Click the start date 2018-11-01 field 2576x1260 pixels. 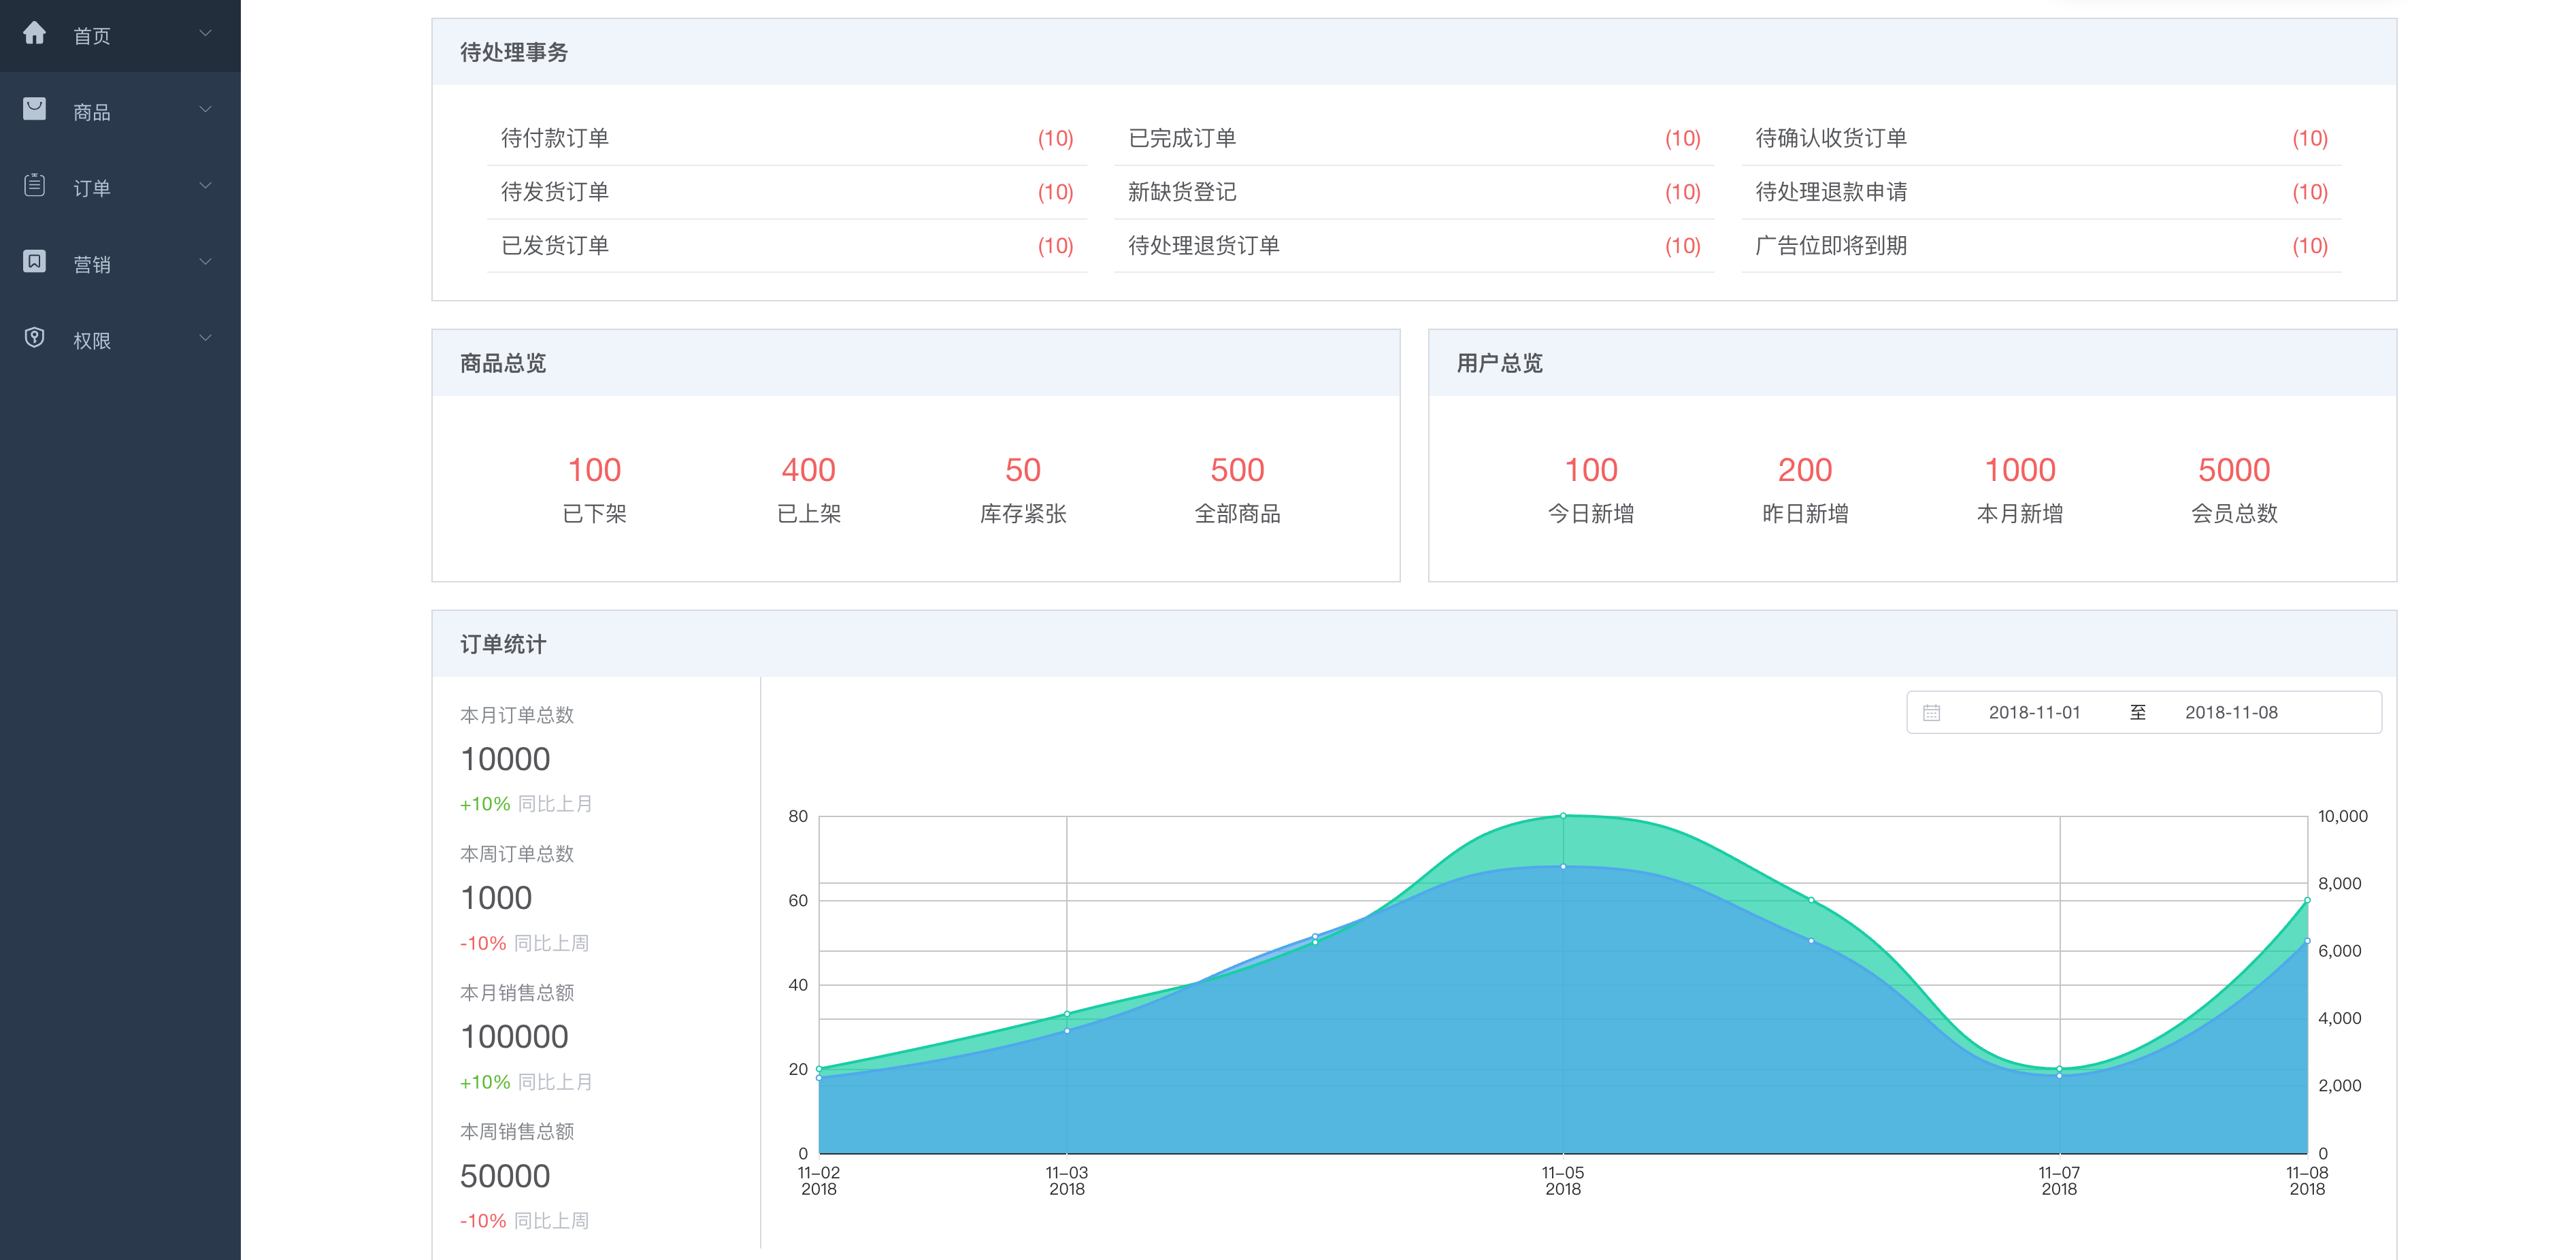click(2034, 713)
